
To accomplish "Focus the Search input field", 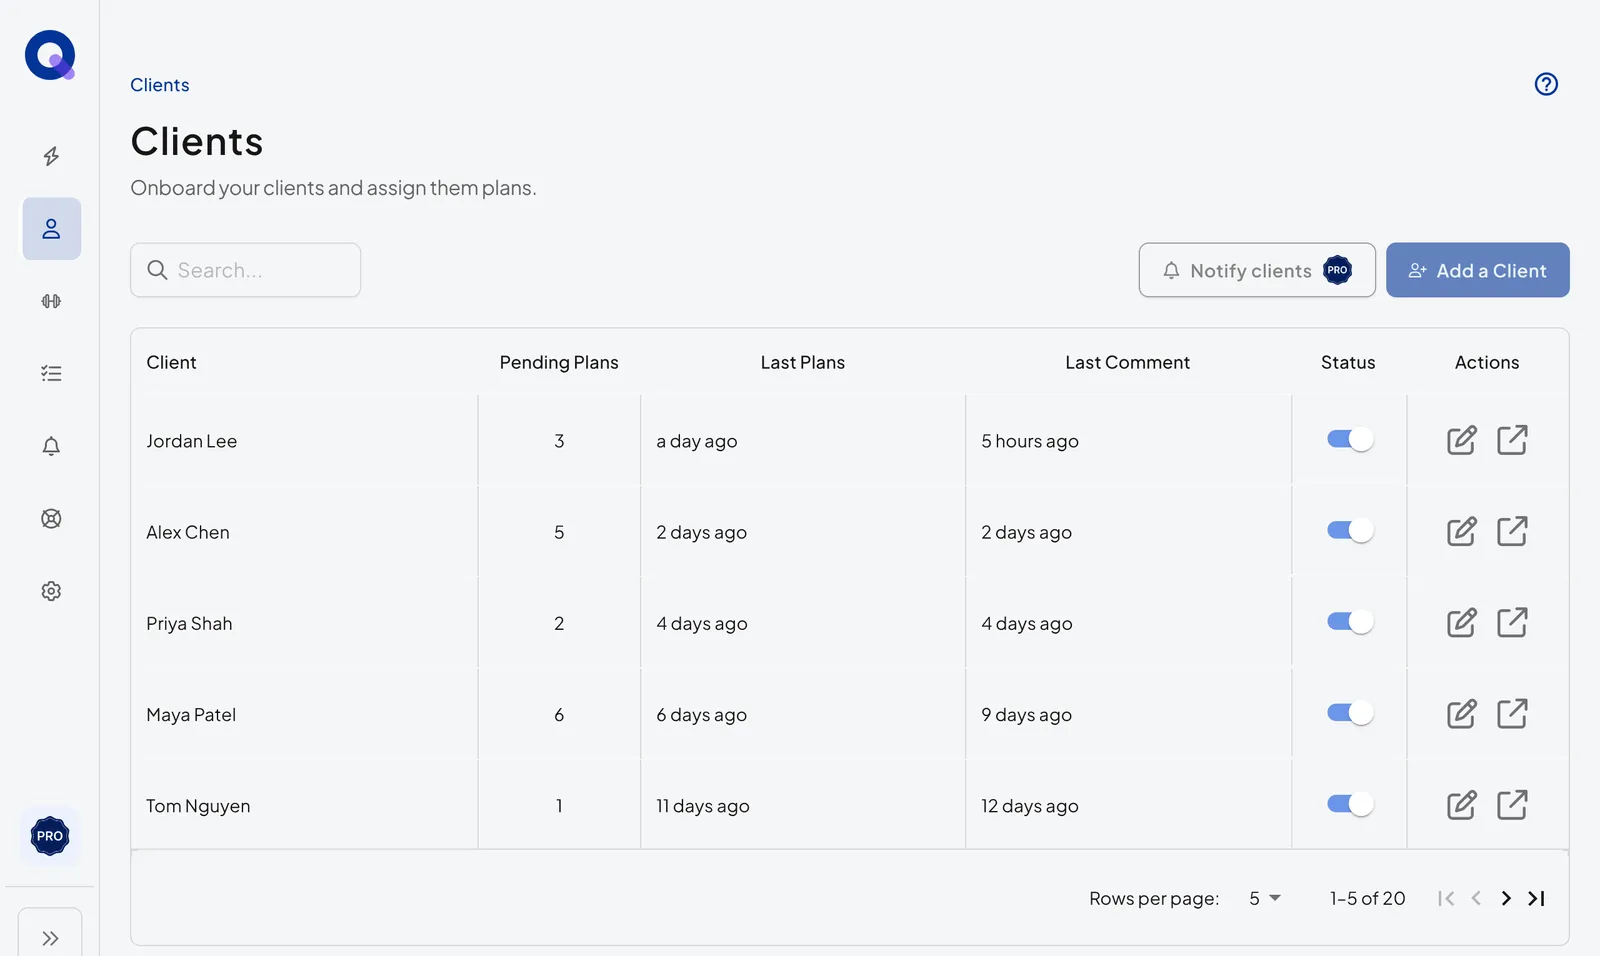I will (245, 270).
